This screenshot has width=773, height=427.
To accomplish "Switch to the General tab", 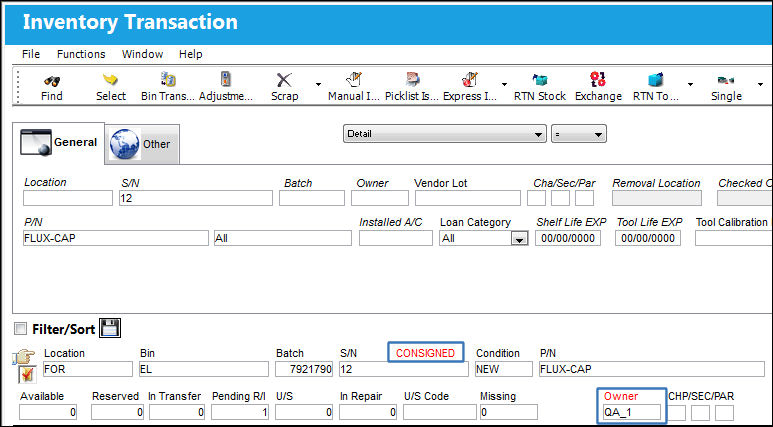I will 59,143.
